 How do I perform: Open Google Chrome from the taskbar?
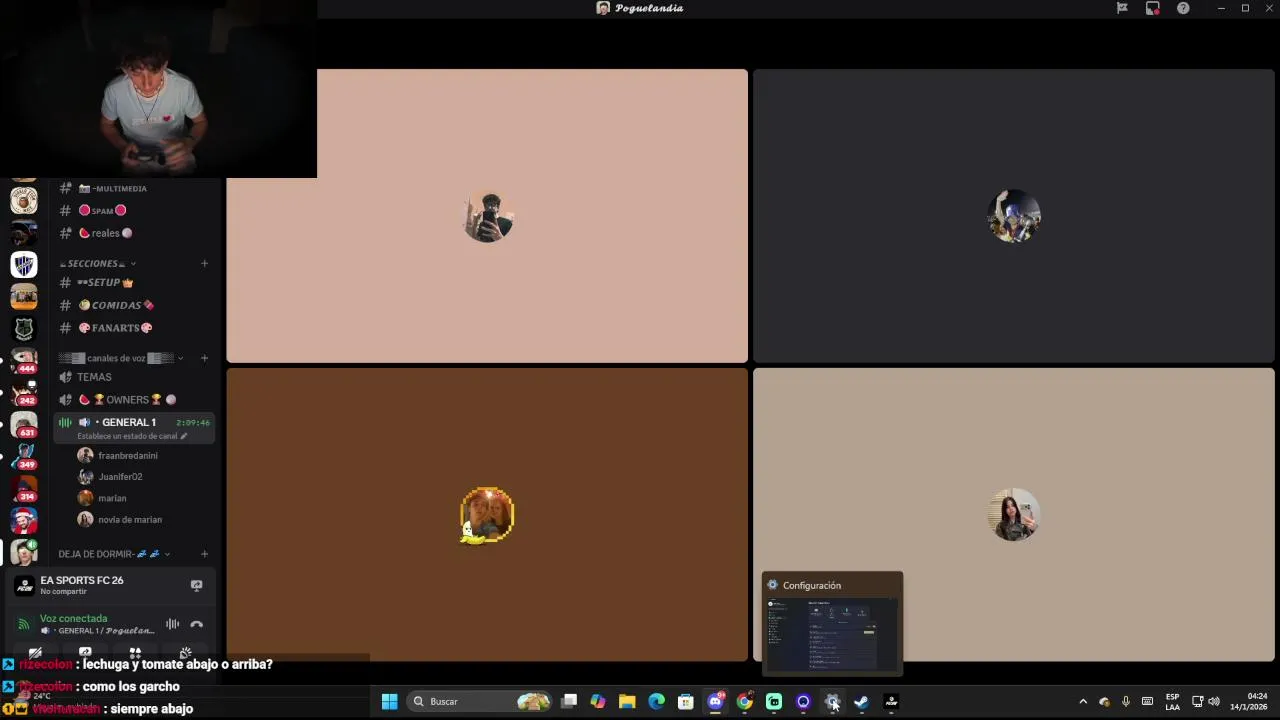click(x=745, y=701)
